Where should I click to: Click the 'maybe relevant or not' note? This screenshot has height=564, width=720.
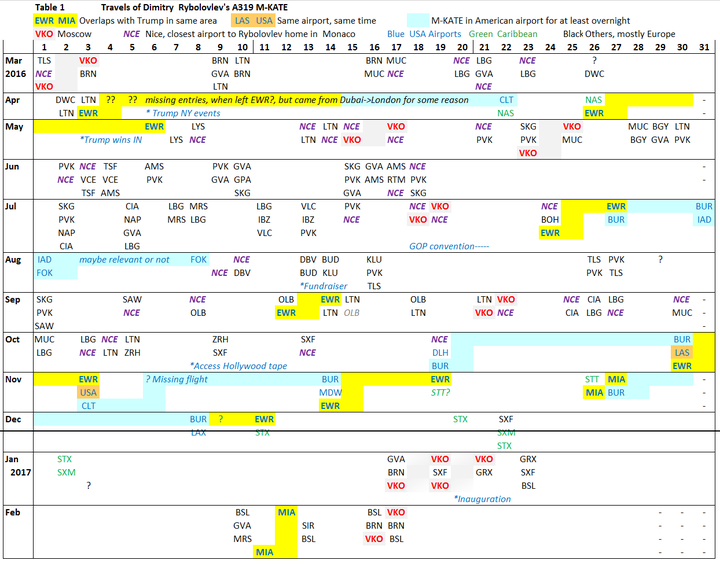coord(124,259)
